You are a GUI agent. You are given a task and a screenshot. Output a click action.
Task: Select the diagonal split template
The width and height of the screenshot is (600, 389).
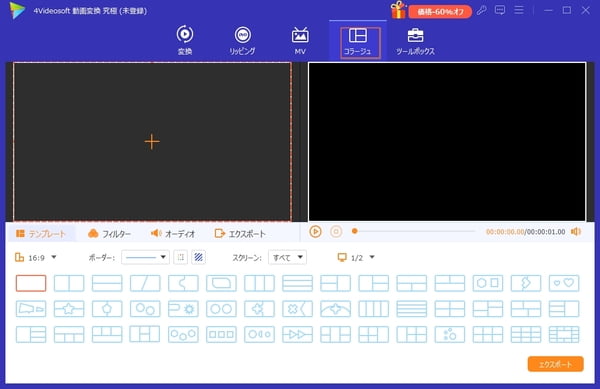point(145,283)
